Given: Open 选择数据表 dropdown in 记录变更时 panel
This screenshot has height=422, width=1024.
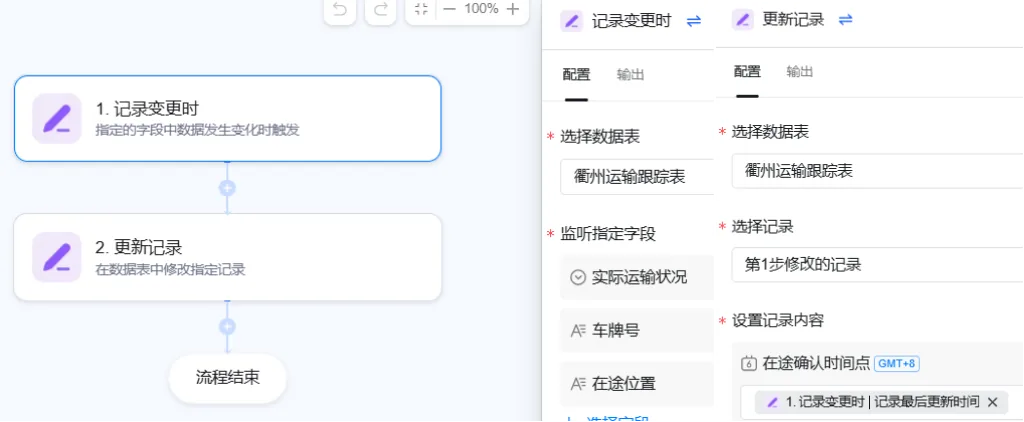Looking at the screenshot, I should (637, 176).
